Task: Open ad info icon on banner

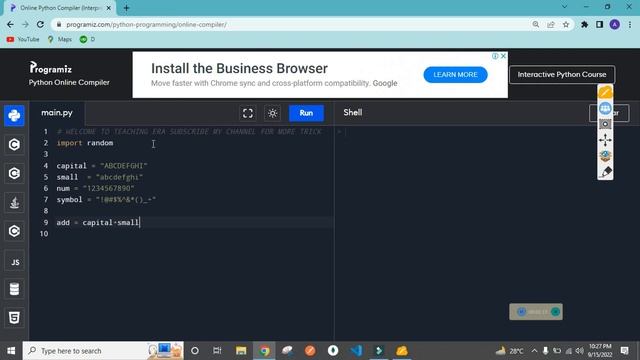Action: tap(495, 56)
